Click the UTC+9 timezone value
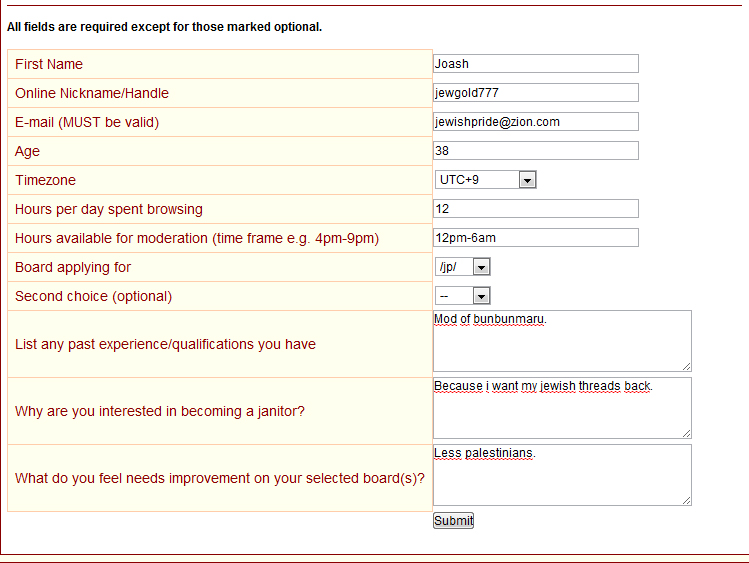This screenshot has width=749, height=563. coord(459,180)
